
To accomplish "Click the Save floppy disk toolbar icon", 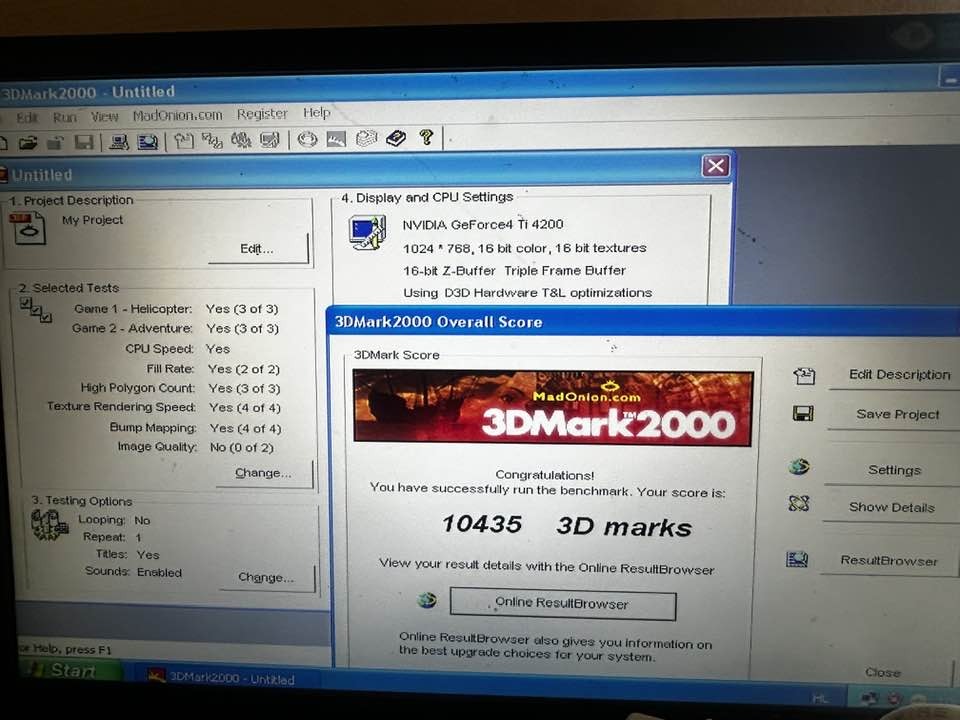I will pos(84,143).
